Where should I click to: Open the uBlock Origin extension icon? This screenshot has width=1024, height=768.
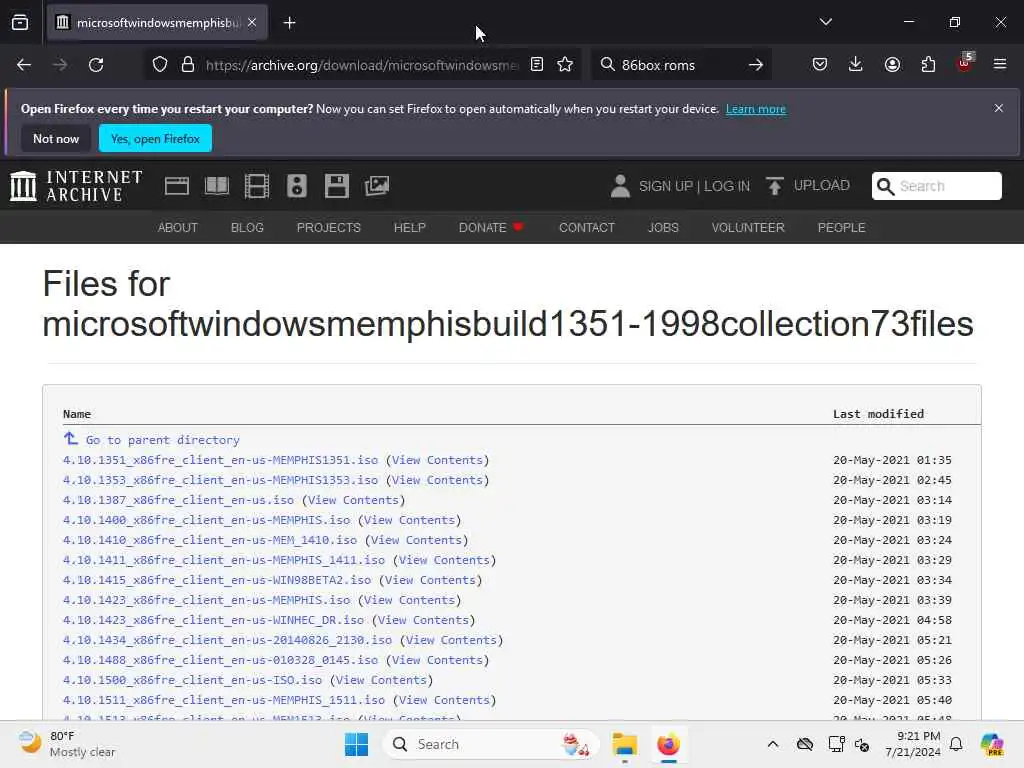coord(965,63)
